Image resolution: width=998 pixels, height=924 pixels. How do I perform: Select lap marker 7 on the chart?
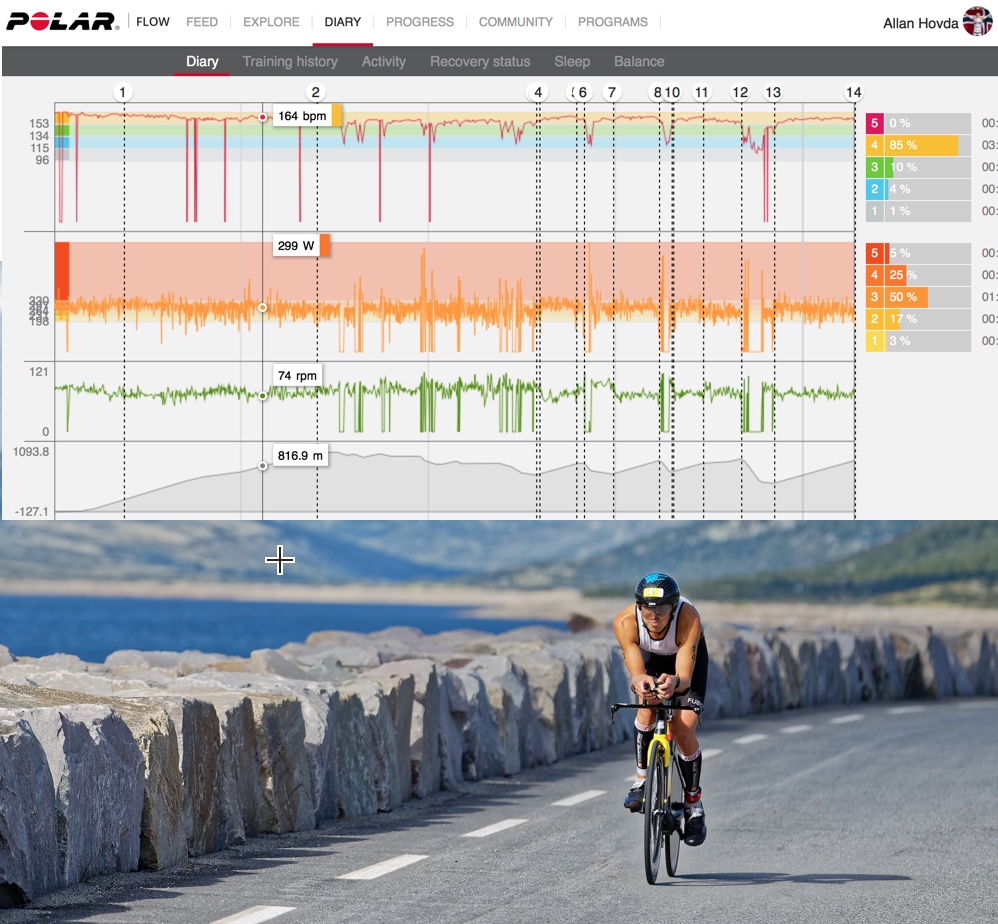point(611,91)
